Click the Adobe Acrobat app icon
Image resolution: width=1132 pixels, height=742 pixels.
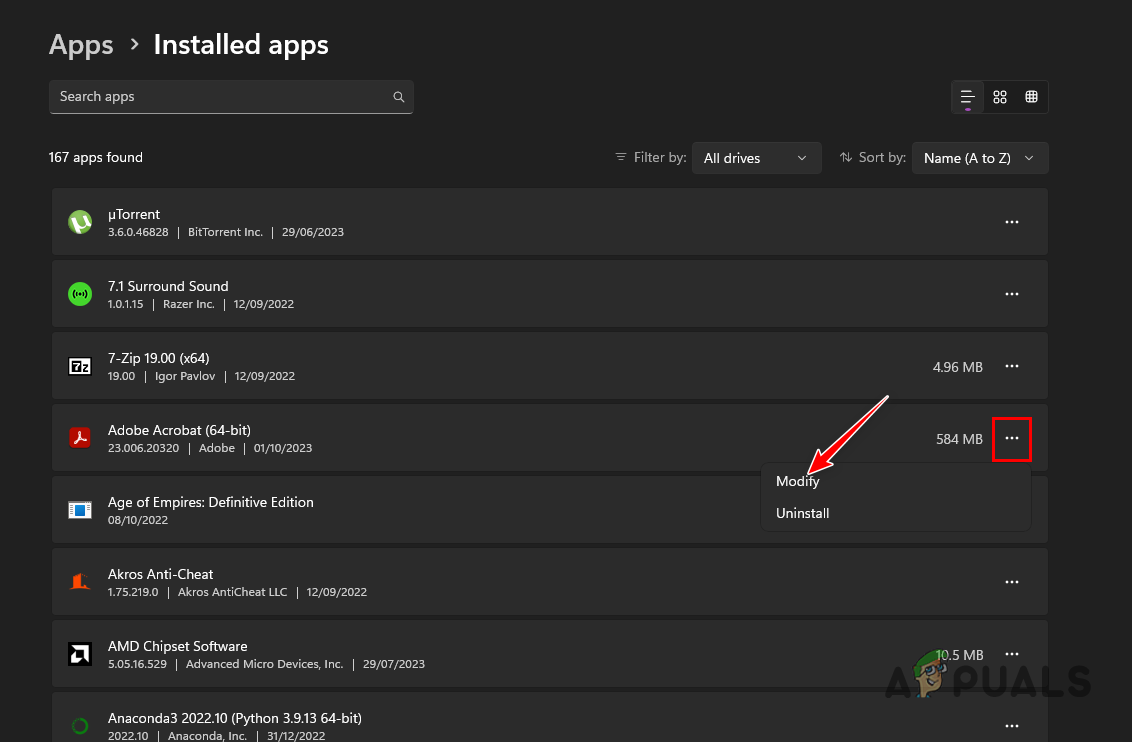[x=80, y=438]
